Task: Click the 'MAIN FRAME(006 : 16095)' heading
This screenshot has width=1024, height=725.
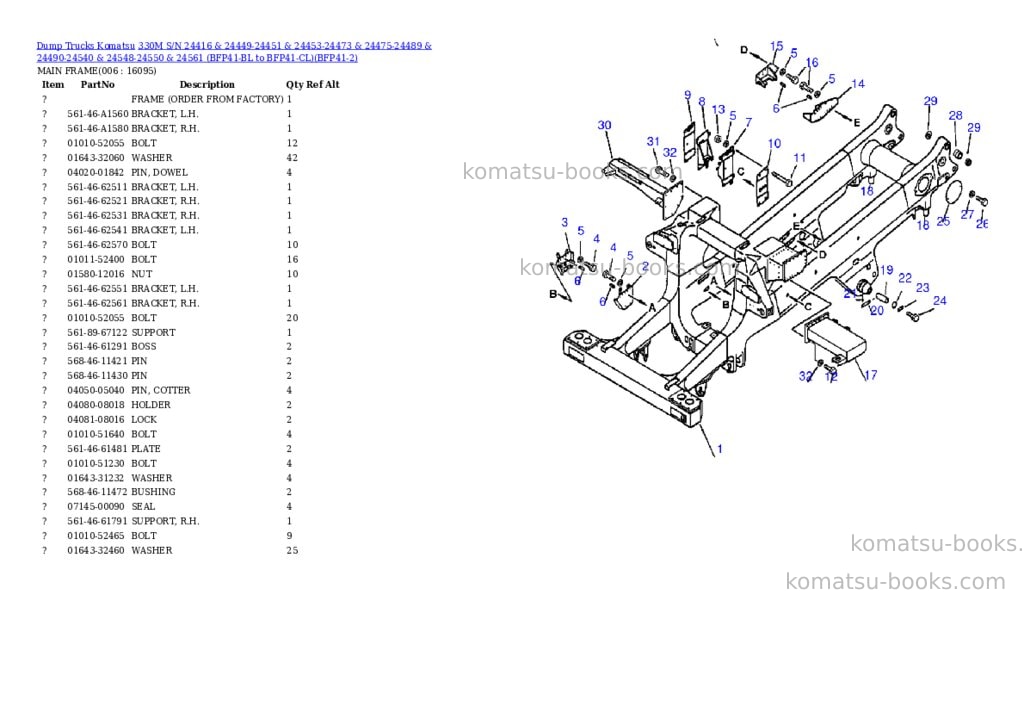Action: pyautogui.click(x=97, y=71)
